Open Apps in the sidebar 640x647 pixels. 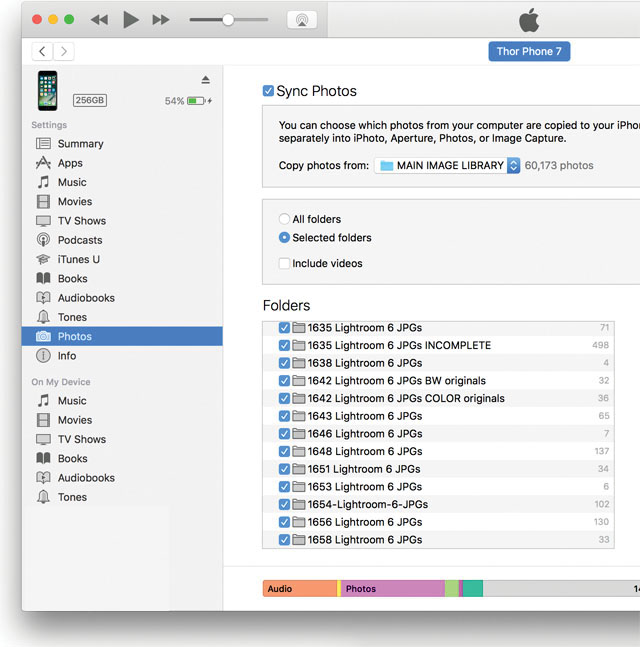tap(122, 163)
